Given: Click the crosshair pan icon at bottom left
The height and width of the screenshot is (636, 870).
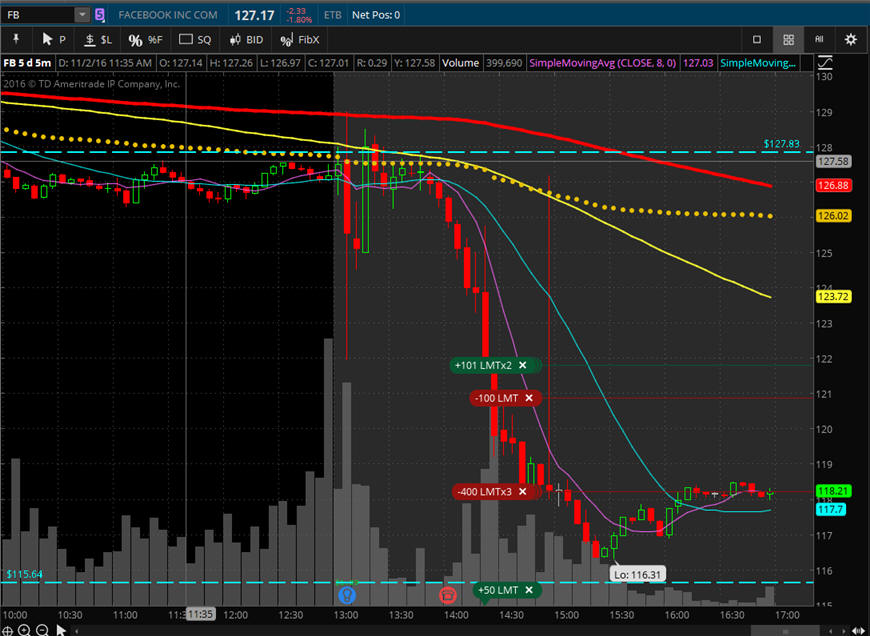Looking at the screenshot, I should pos(8,630).
